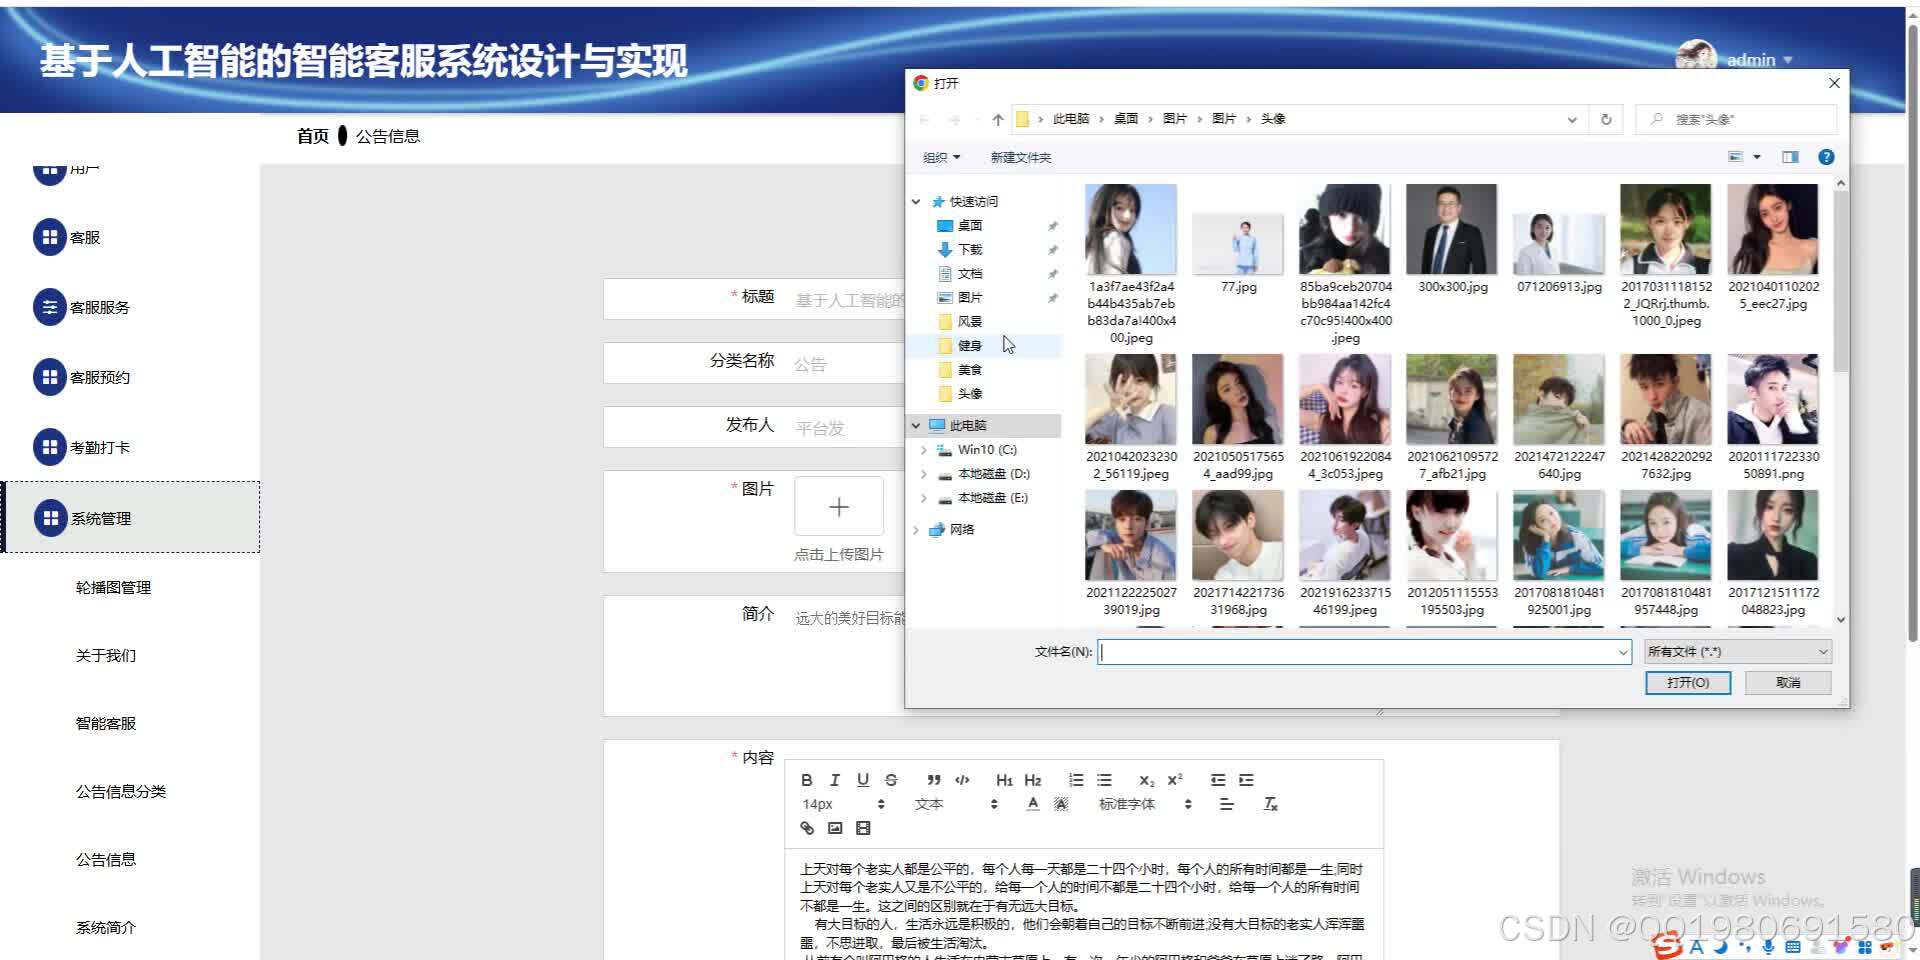The image size is (1920, 960).
Task: Select the 头像 folder in quick access
Action: click(968, 393)
